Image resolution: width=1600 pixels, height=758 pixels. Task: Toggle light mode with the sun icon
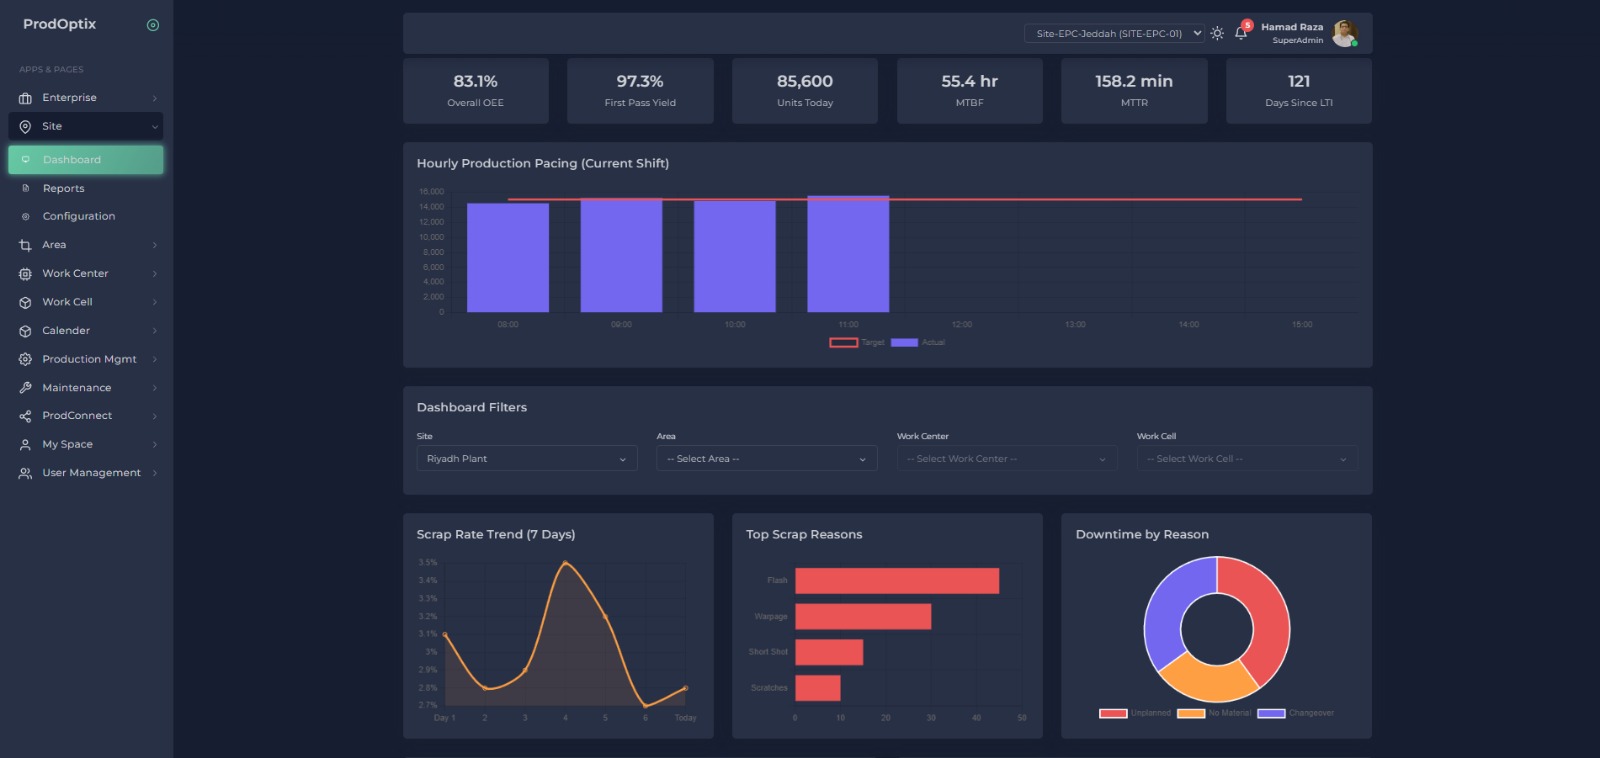click(x=1217, y=33)
